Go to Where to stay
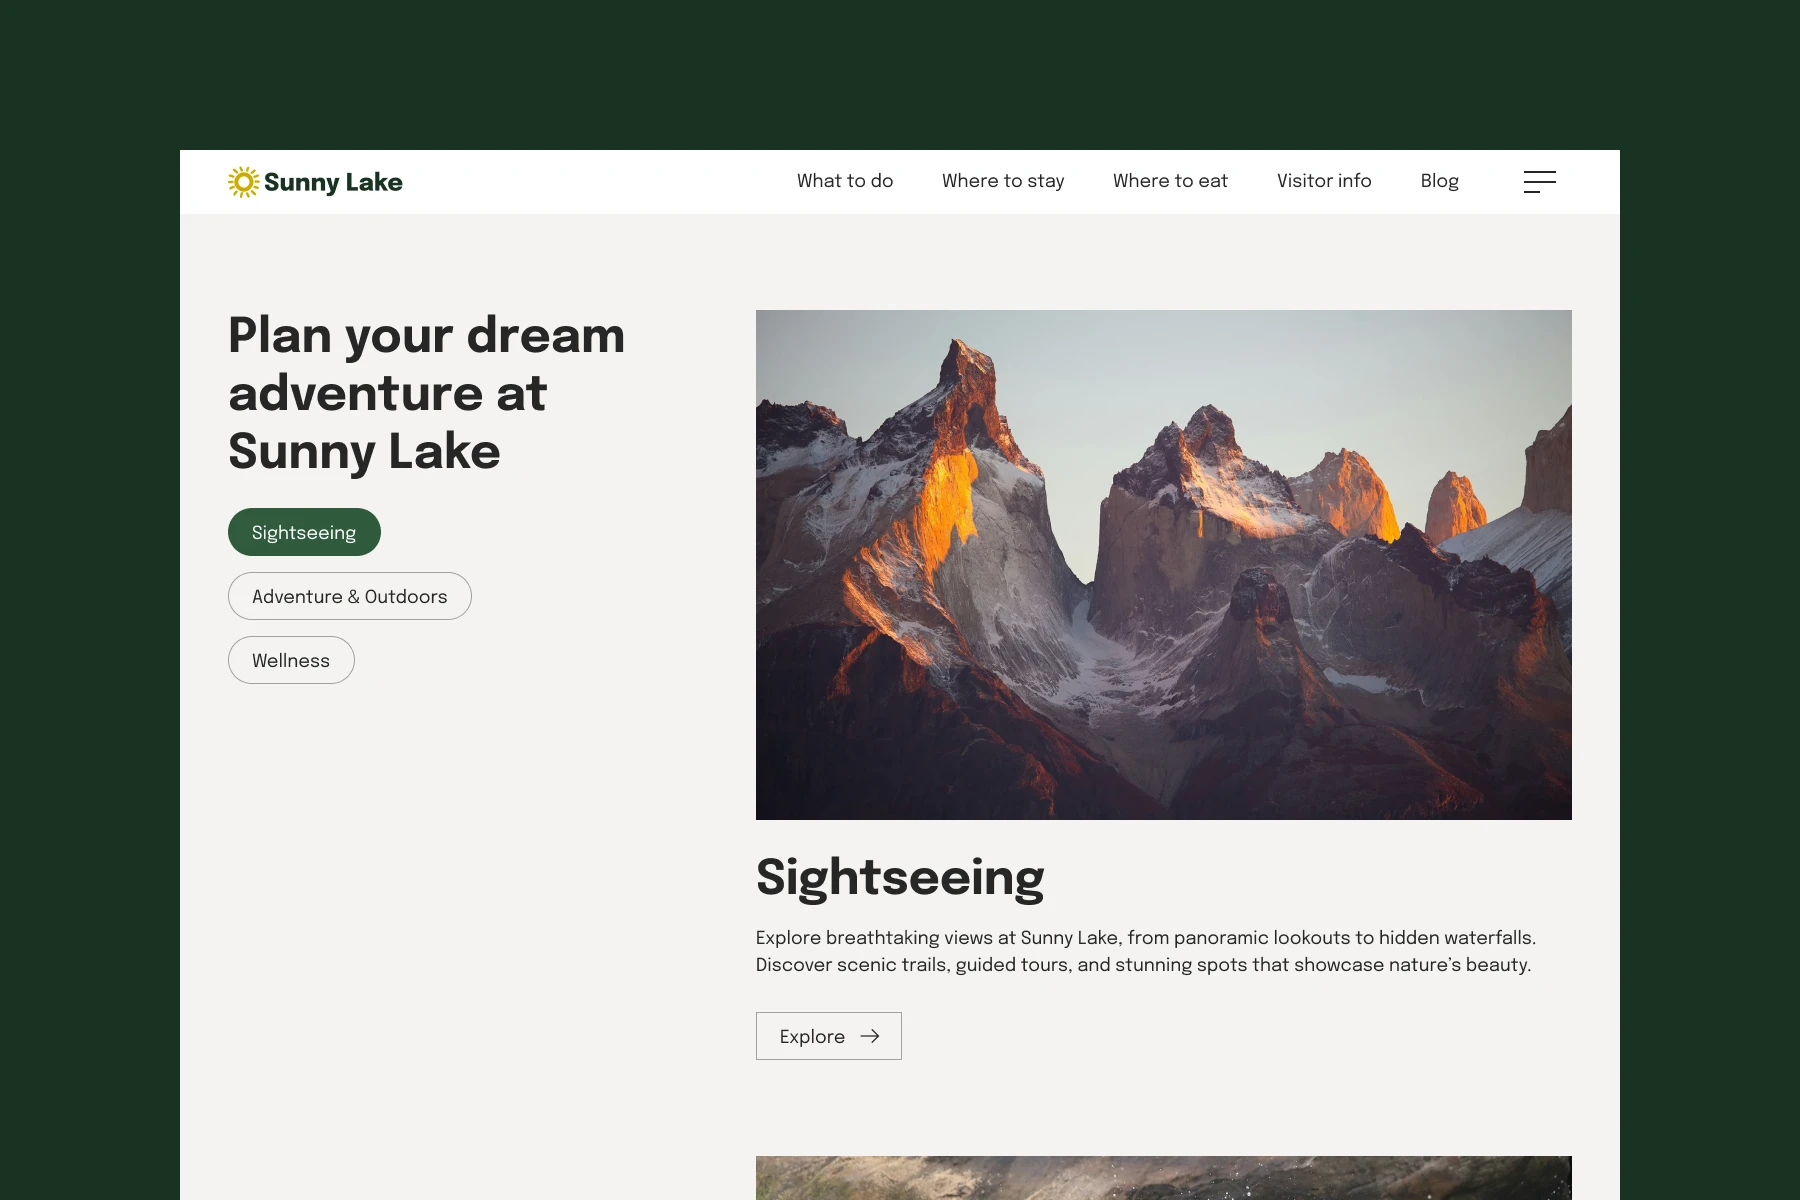Image resolution: width=1800 pixels, height=1200 pixels. click(1003, 181)
